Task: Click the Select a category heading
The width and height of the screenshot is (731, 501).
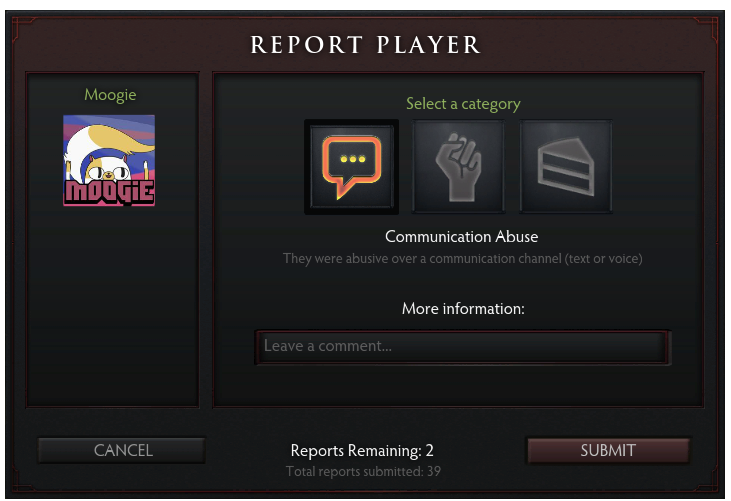Action: pos(463,103)
